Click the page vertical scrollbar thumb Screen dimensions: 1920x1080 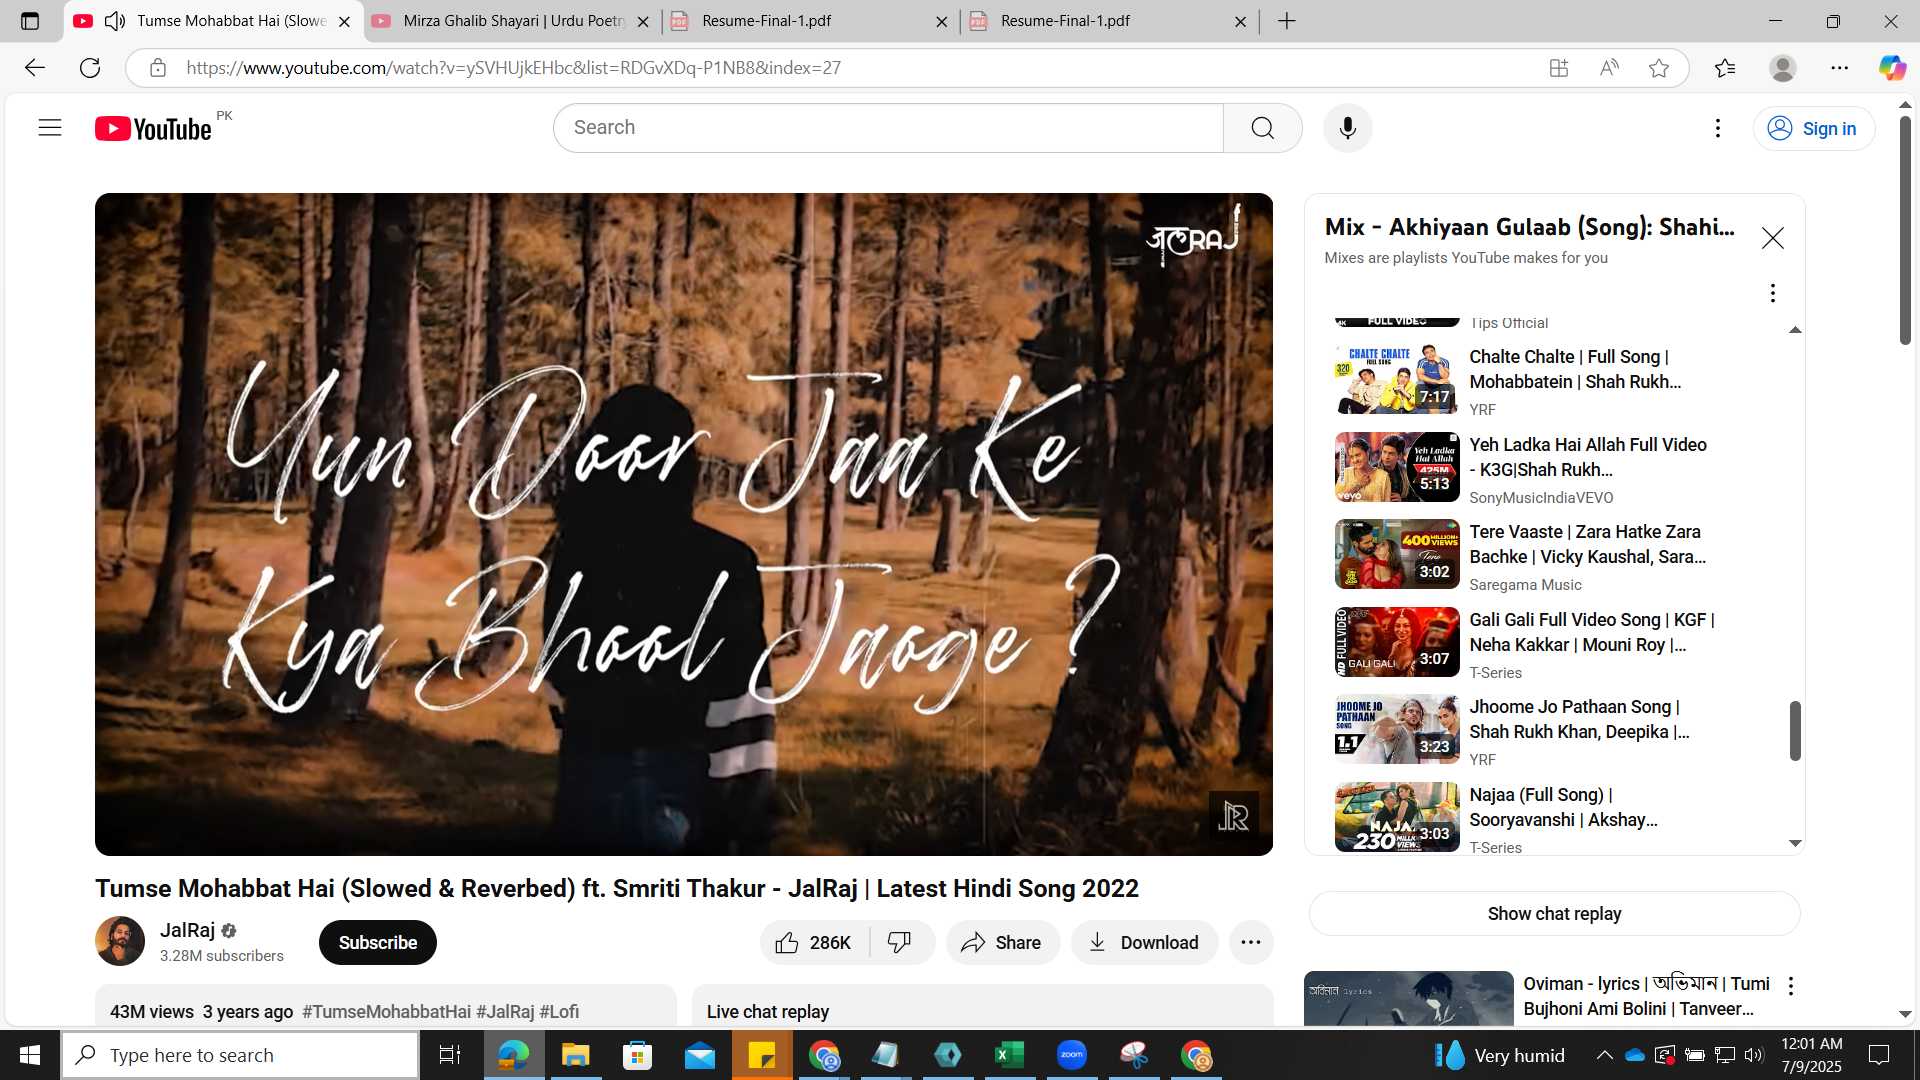(1905, 230)
